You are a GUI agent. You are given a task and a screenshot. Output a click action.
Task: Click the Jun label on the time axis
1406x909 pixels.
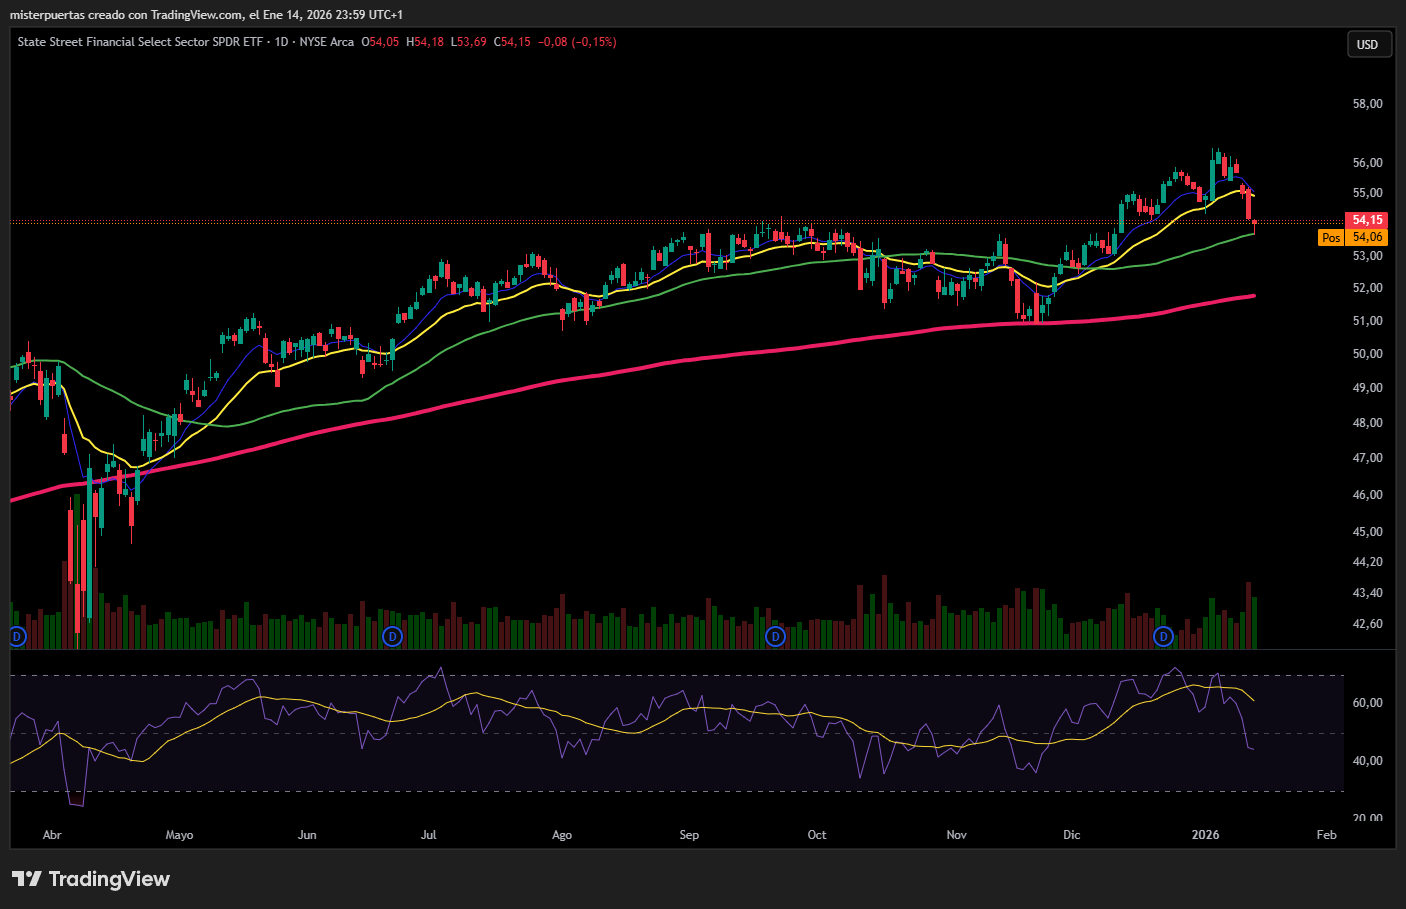coord(307,835)
